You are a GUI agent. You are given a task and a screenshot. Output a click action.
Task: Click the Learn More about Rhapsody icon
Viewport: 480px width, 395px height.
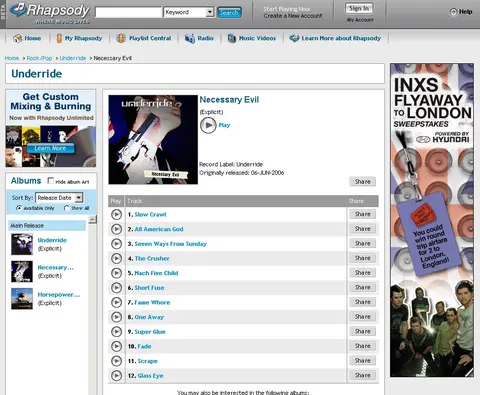[x=294, y=38]
